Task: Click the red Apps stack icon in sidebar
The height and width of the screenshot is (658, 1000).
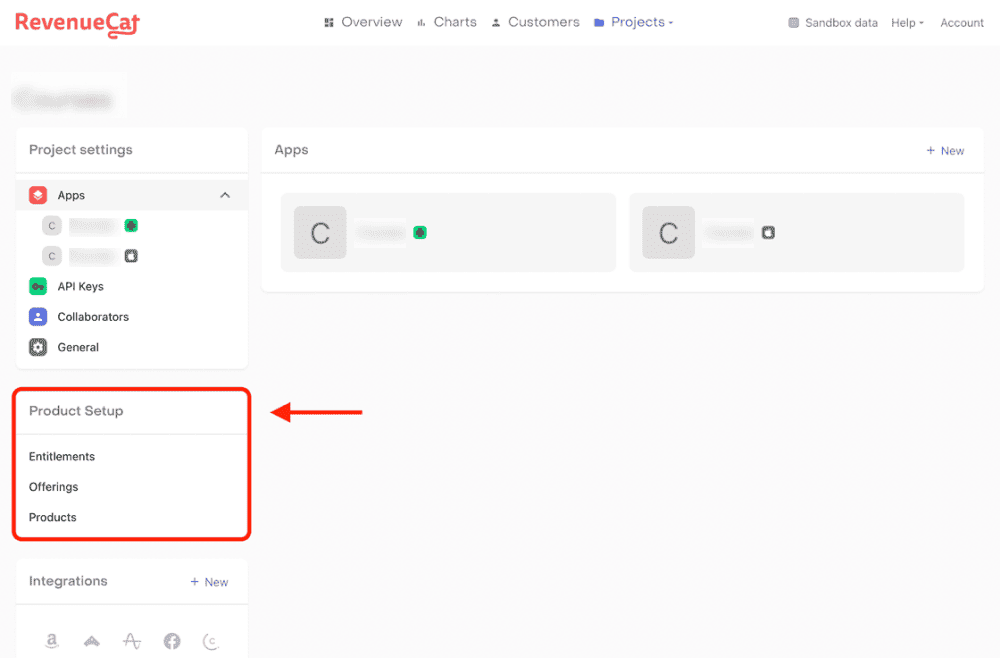Action: click(x=38, y=196)
